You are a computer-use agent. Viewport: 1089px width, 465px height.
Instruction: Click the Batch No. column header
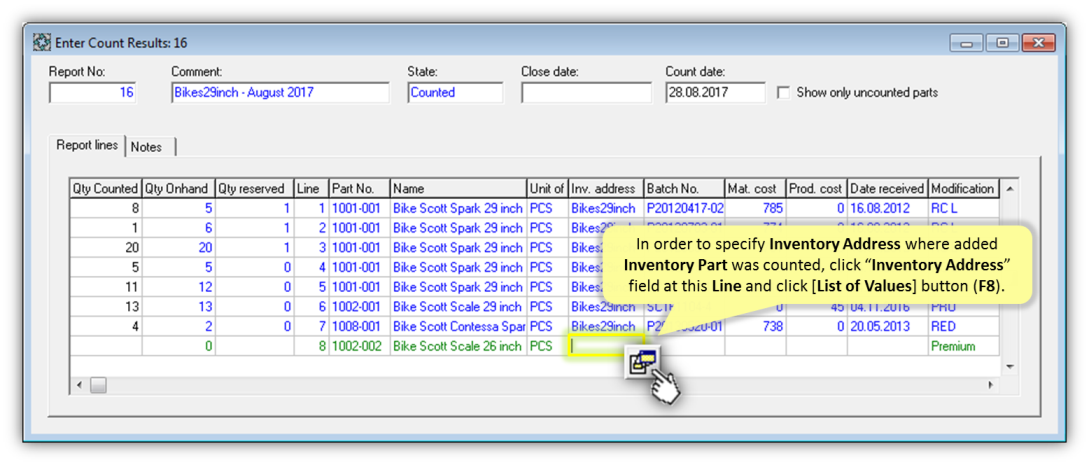684,189
